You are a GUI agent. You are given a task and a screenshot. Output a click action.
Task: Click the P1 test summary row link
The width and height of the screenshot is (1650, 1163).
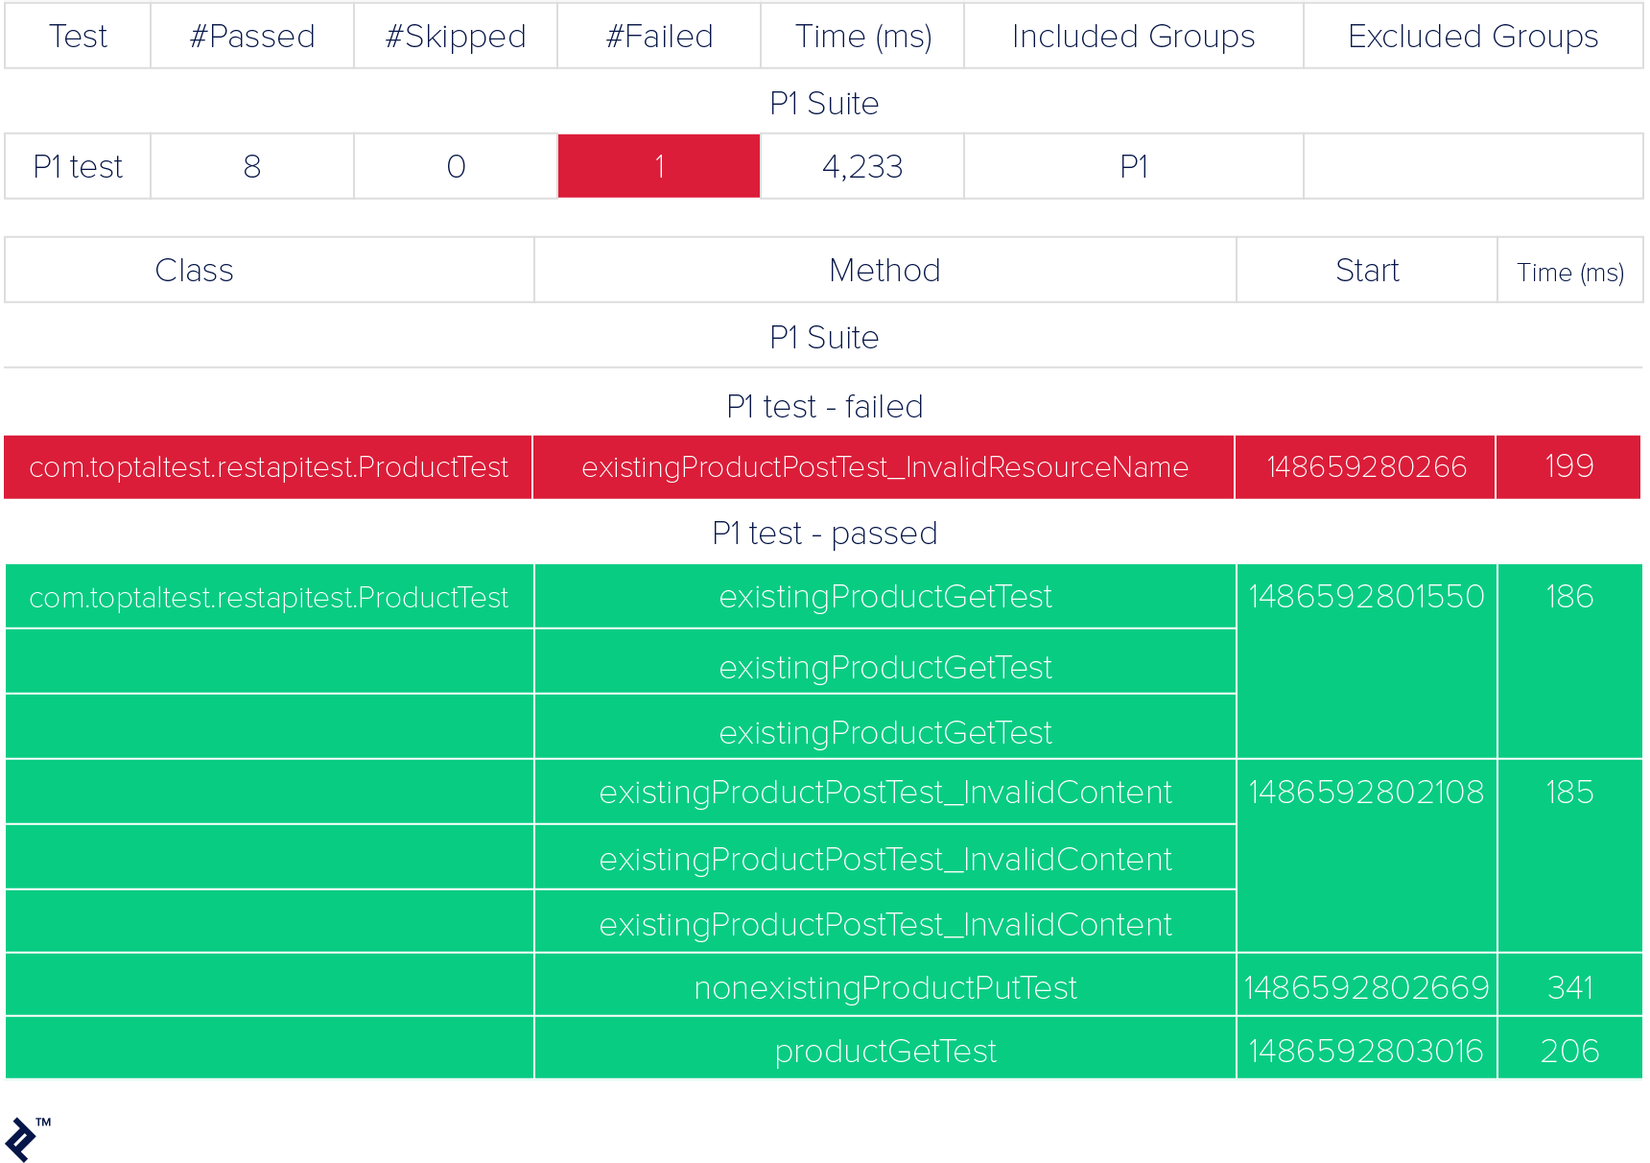[x=78, y=166]
